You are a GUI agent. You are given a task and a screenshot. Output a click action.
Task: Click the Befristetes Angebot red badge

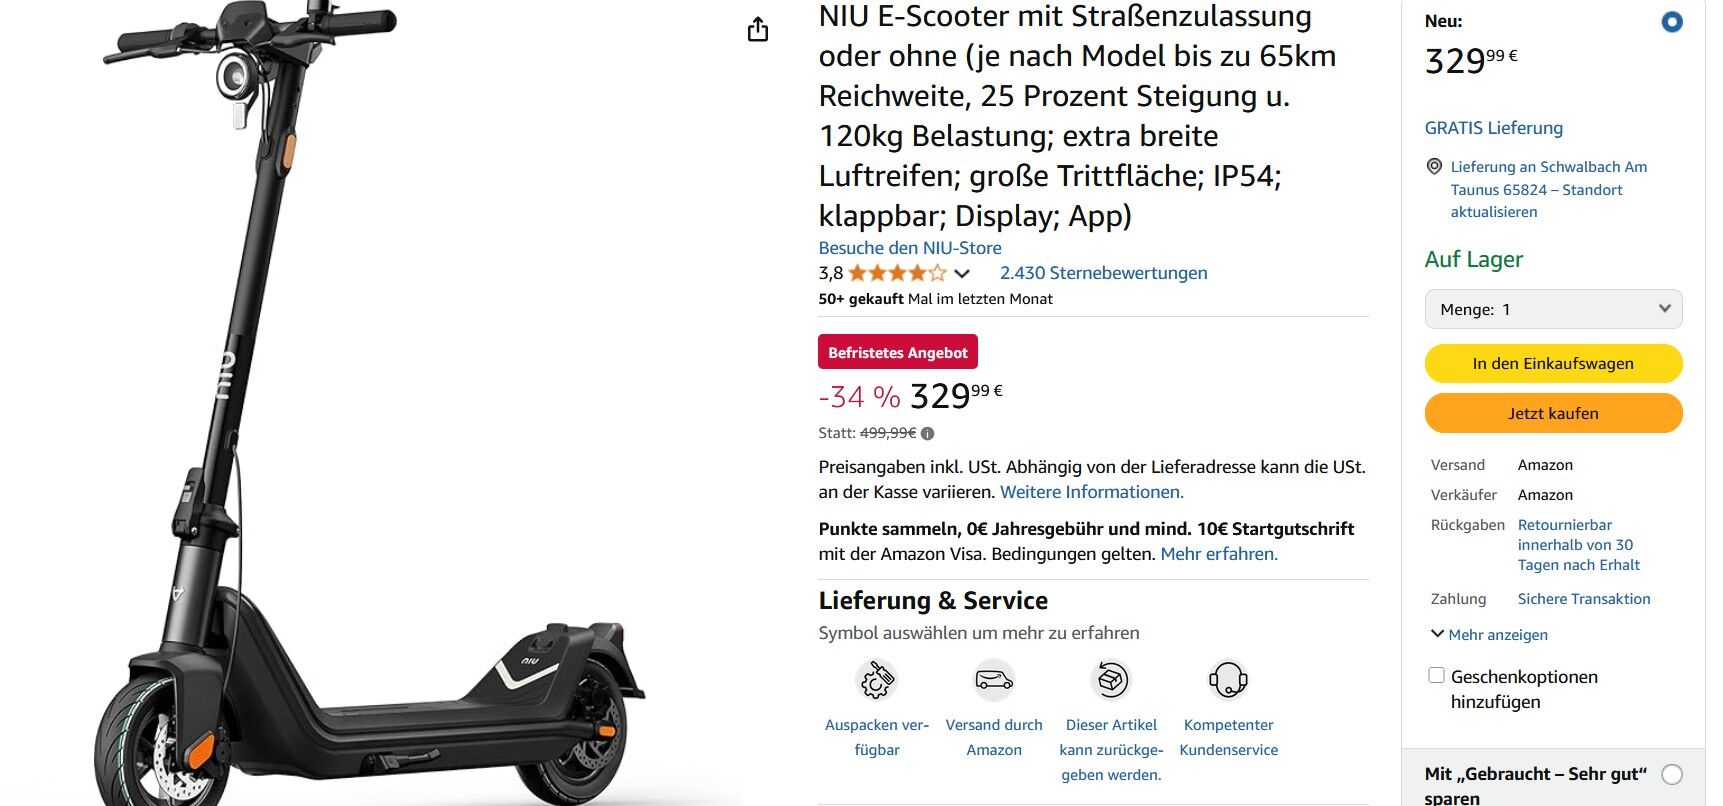click(x=898, y=353)
